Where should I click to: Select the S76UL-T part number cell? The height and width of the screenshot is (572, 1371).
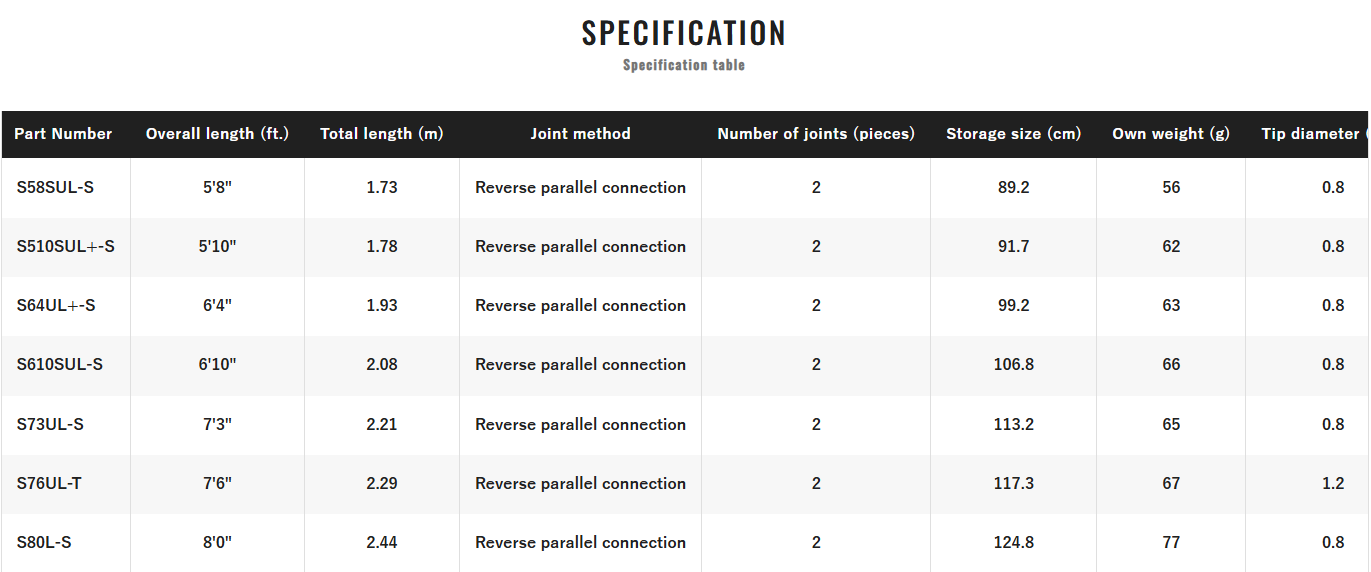(49, 483)
